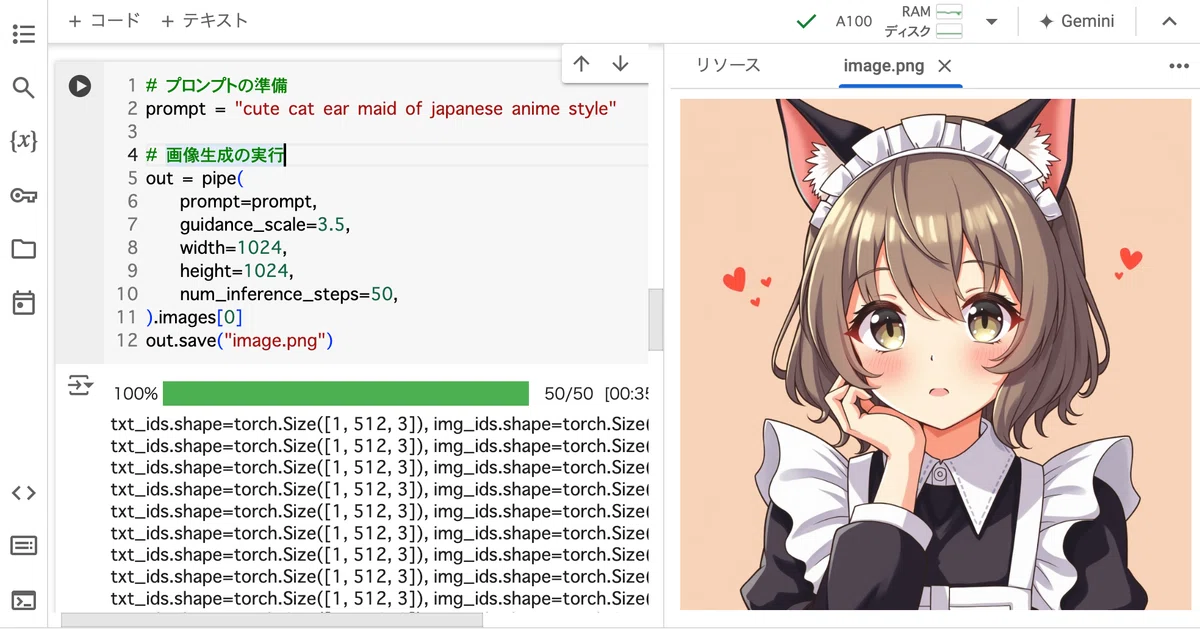Open the table of contents sidebar icon
1200x629 pixels.
click(24, 35)
